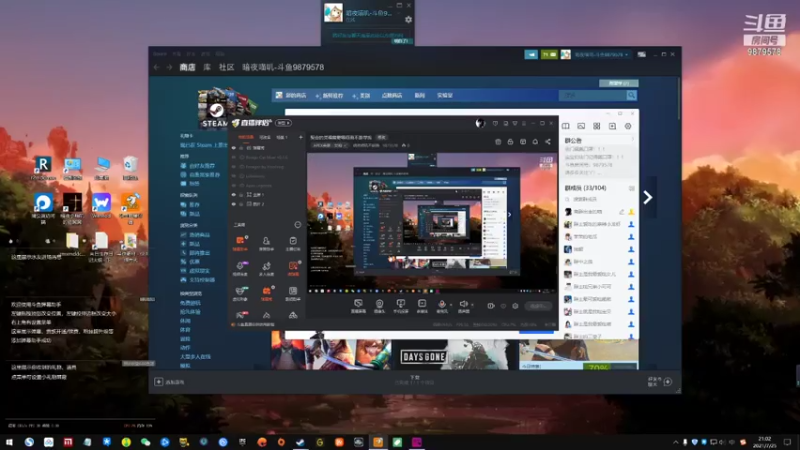Click the search box in the group member list
This screenshot has width=800, height=450.
pyautogui.click(x=597, y=199)
